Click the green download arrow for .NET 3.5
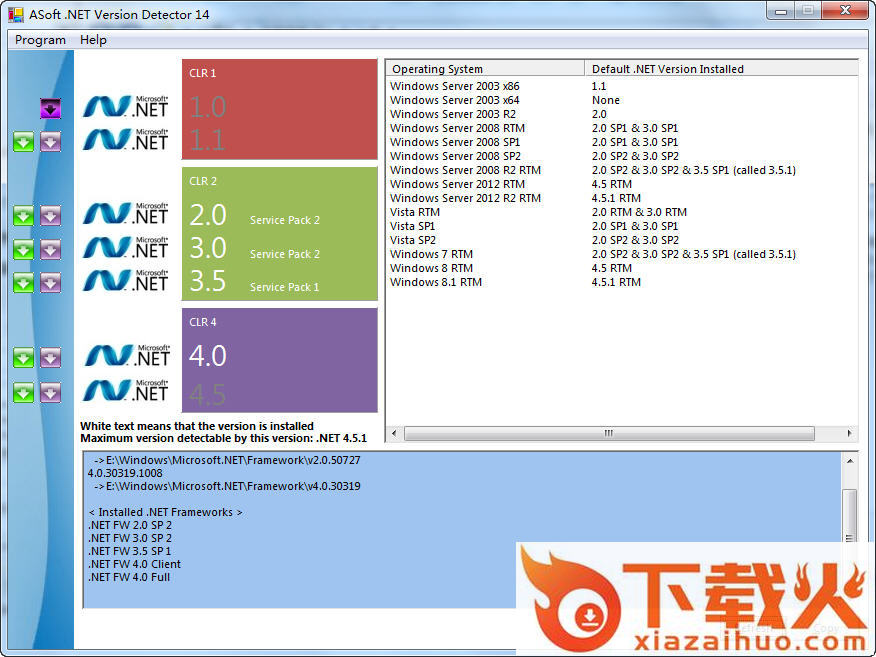Image resolution: width=876 pixels, height=657 pixels. tap(23, 283)
